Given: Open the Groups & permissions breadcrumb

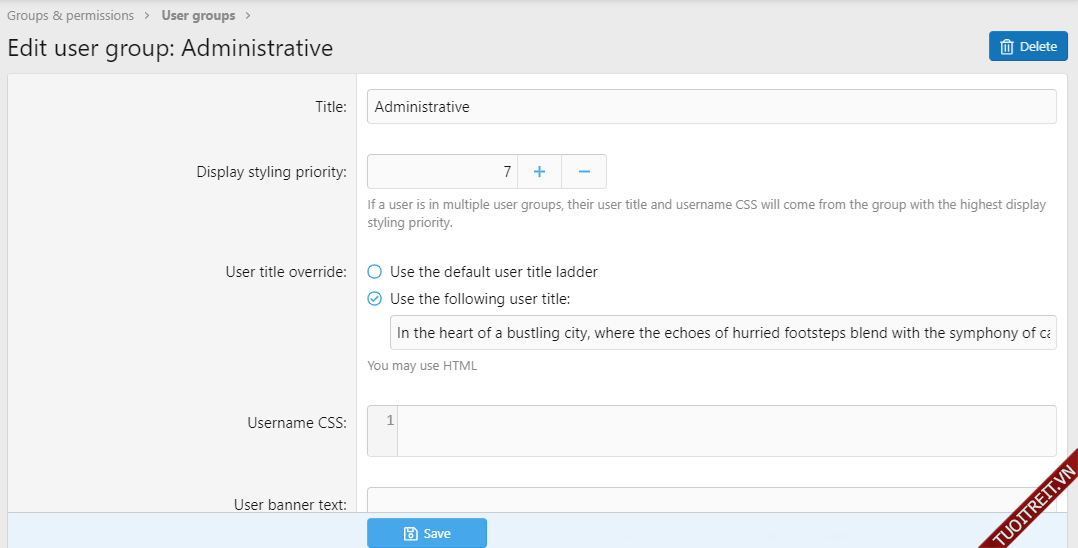Looking at the screenshot, I should click(x=70, y=16).
